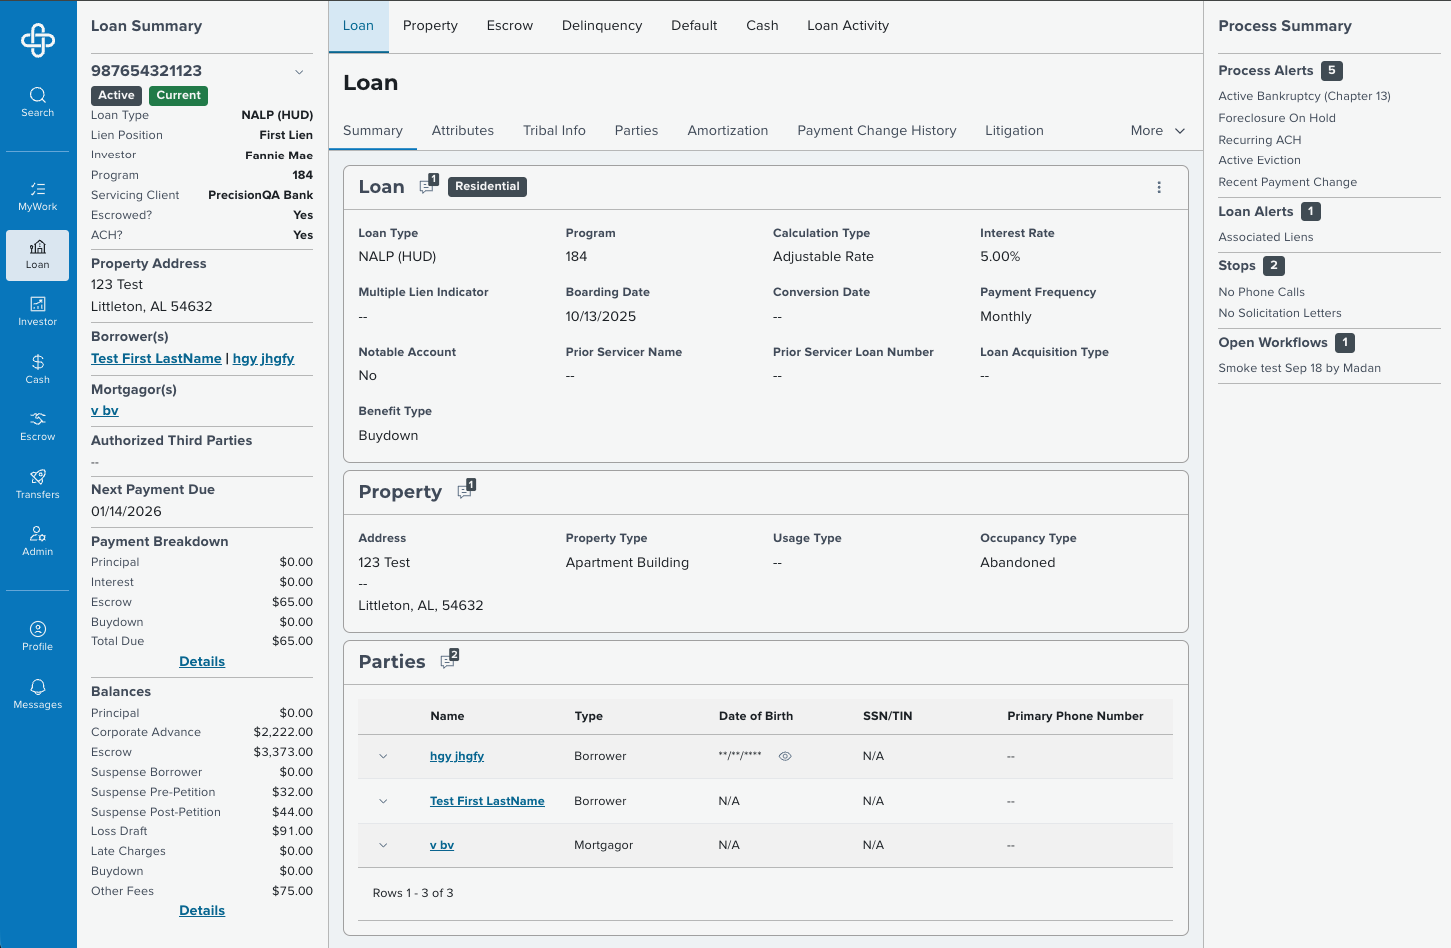Click the Loan Alerts count badge
The image size is (1451, 948).
pos(1311,211)
